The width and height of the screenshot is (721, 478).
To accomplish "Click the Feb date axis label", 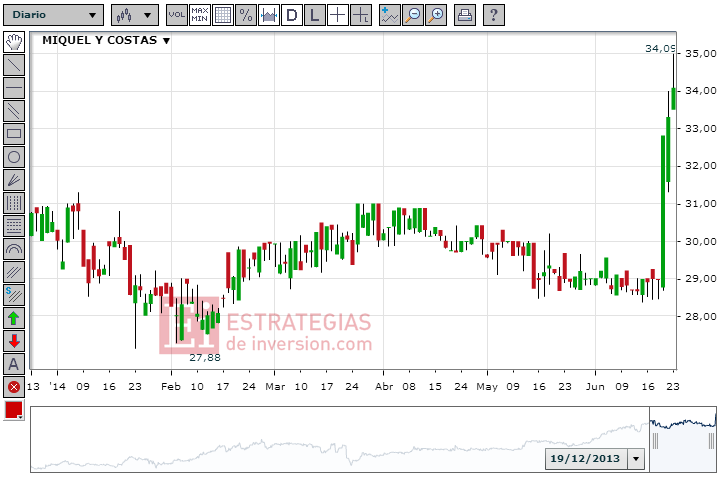I will pyautogui.click(x=171, y=387).
